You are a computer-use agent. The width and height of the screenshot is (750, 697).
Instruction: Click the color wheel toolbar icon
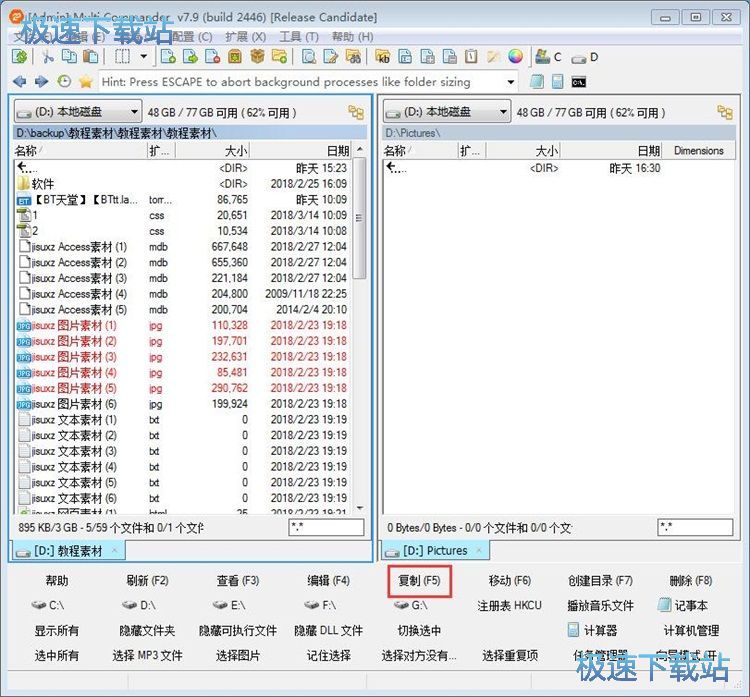point(515,57)
